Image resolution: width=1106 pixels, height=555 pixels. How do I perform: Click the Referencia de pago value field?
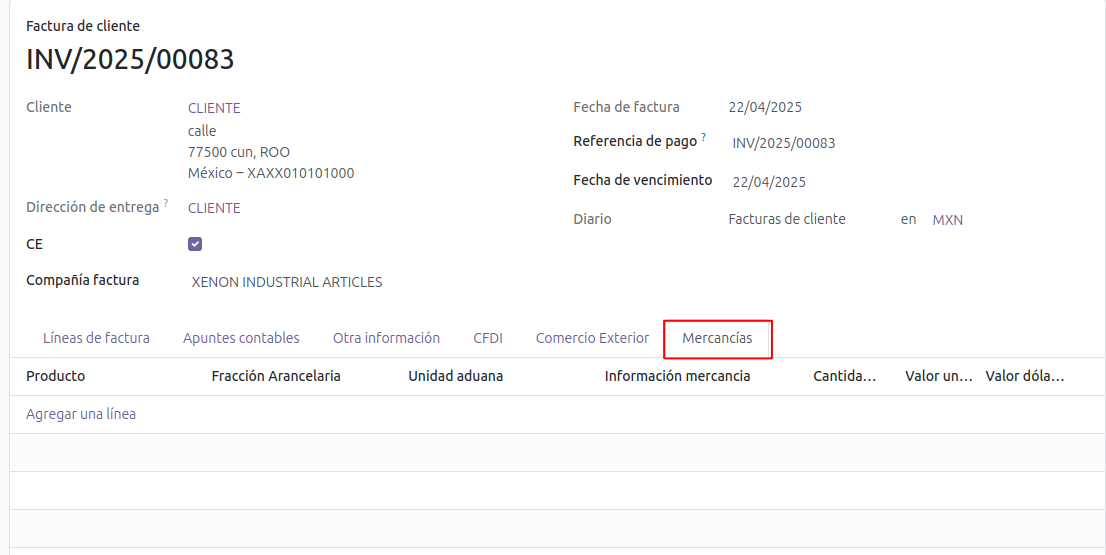[783, 143]
